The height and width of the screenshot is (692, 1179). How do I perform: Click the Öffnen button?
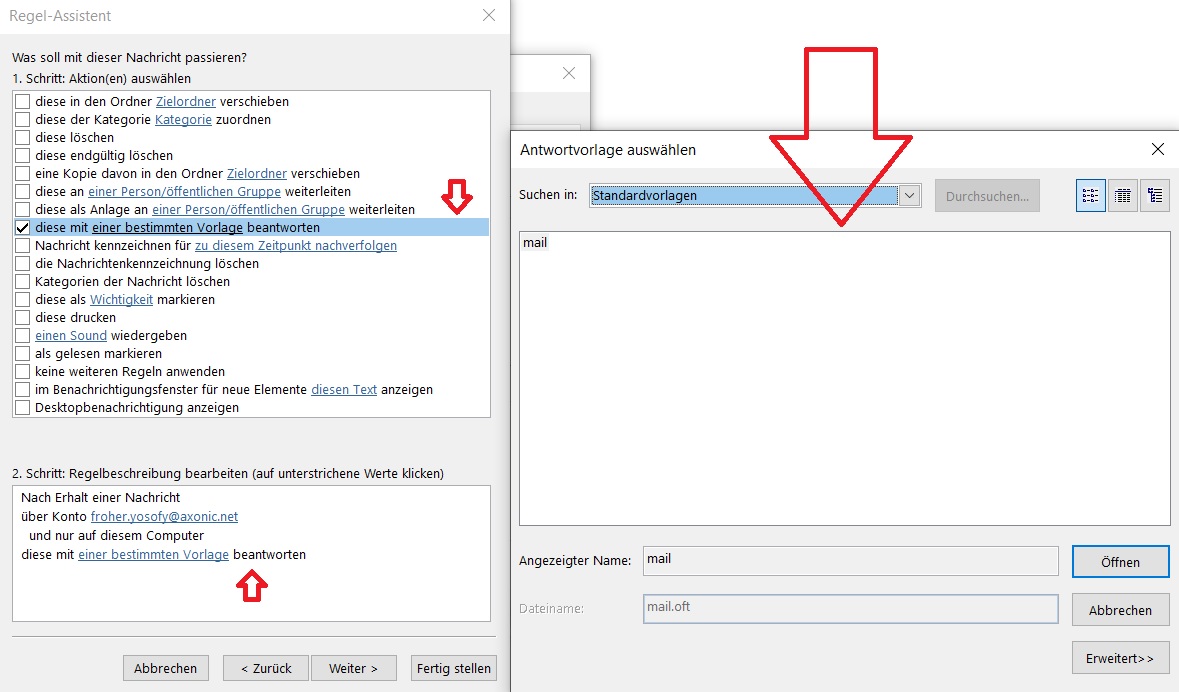coord(1120,562)
